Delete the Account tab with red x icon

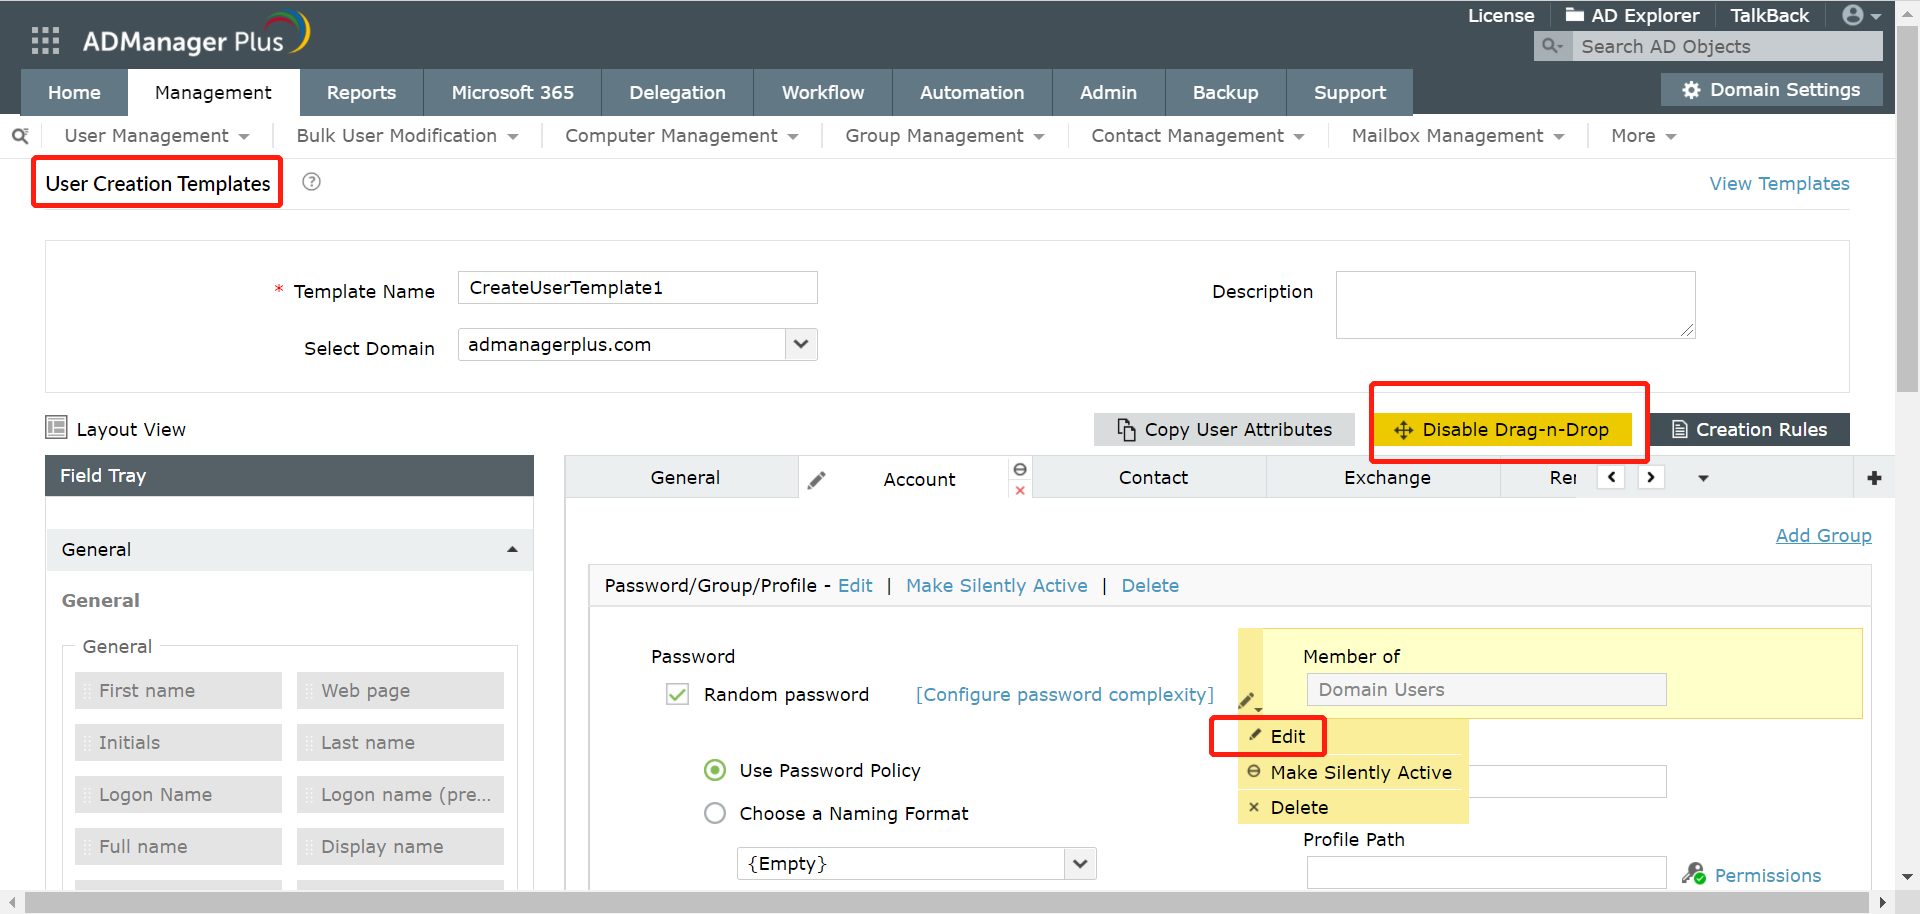pyautogui.click(x=1020, y=490)
